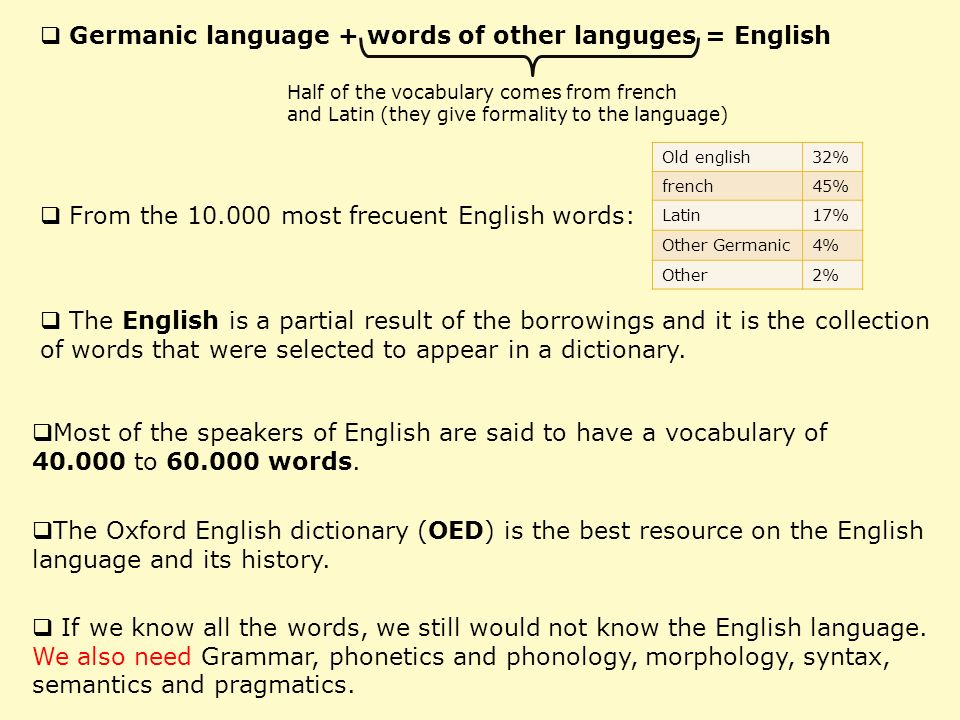This screenshot has width=960, height=720.
Task: Click the line 'and Latin (they give formality to the language)'
Action: (507, 114)
